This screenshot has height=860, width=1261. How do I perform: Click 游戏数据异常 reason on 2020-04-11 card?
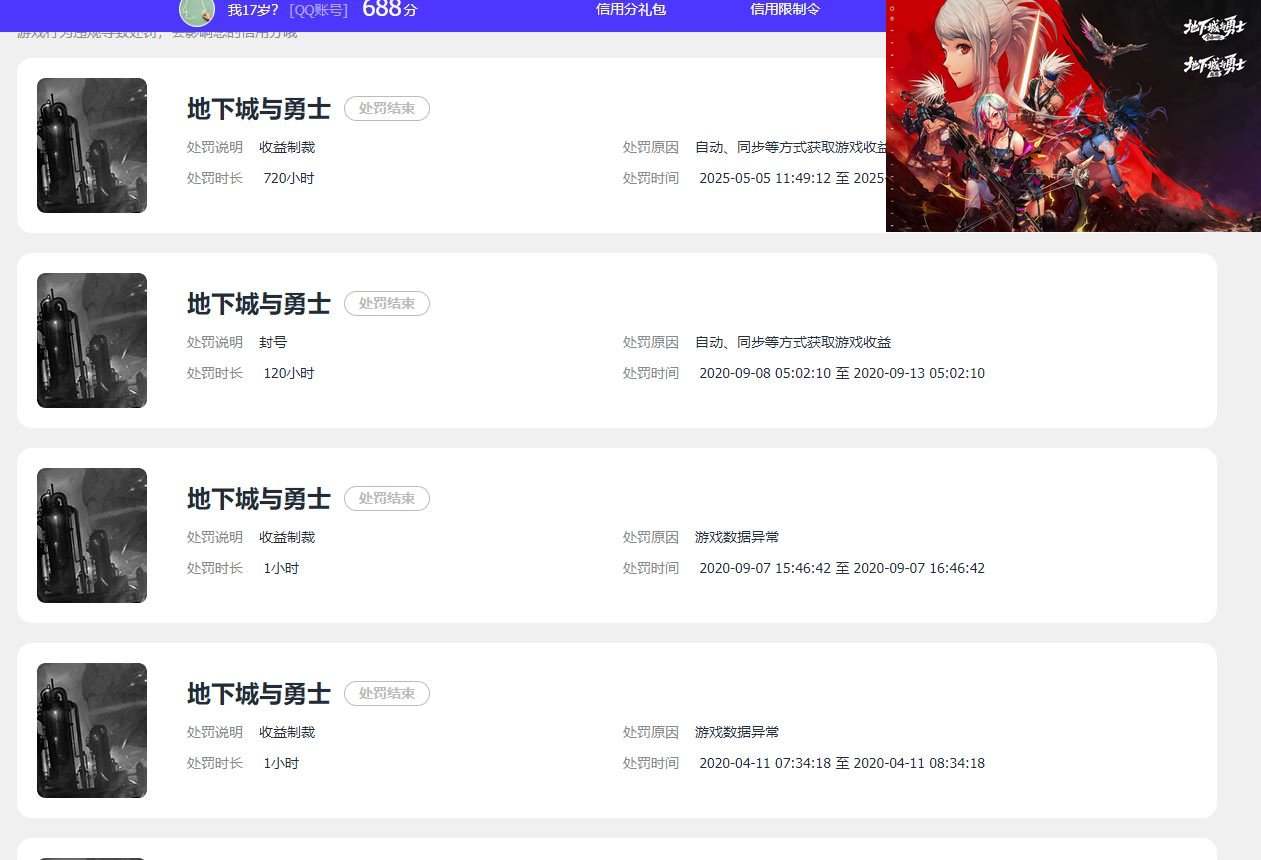point(737,732)
